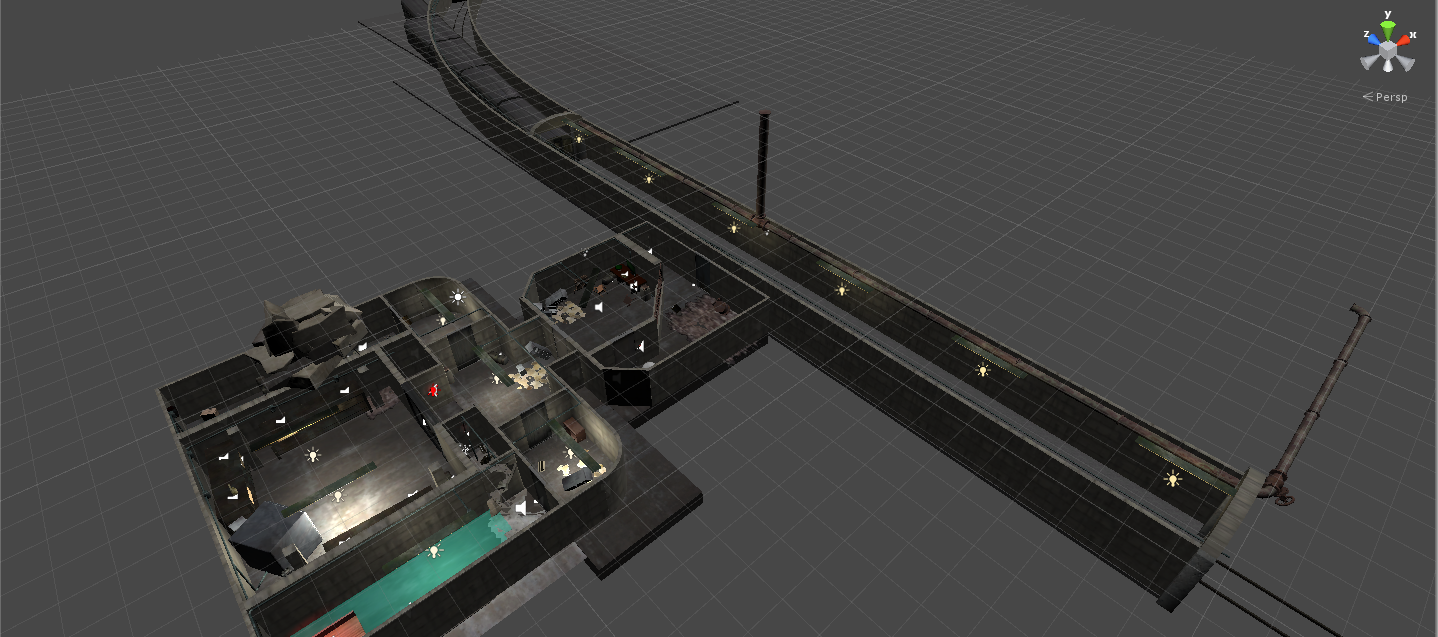The image size is (1438, 637).
Task: Click the green Y axis cone
Action: 1388,27
